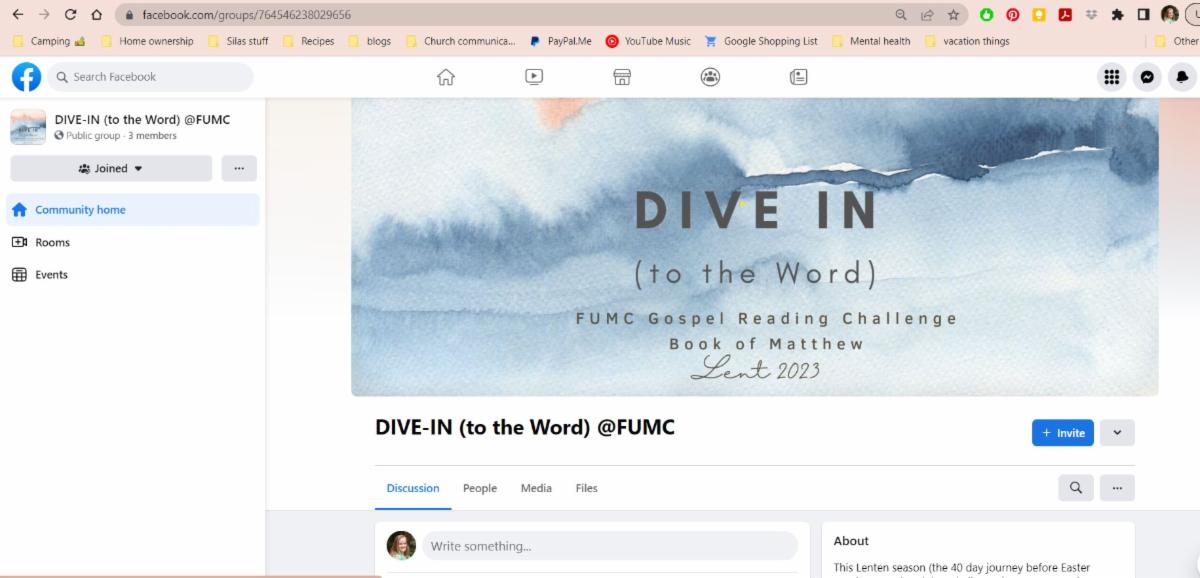Open the Files tab
Viewport: 1200px width, 578px height.
(x=587, y=488)
